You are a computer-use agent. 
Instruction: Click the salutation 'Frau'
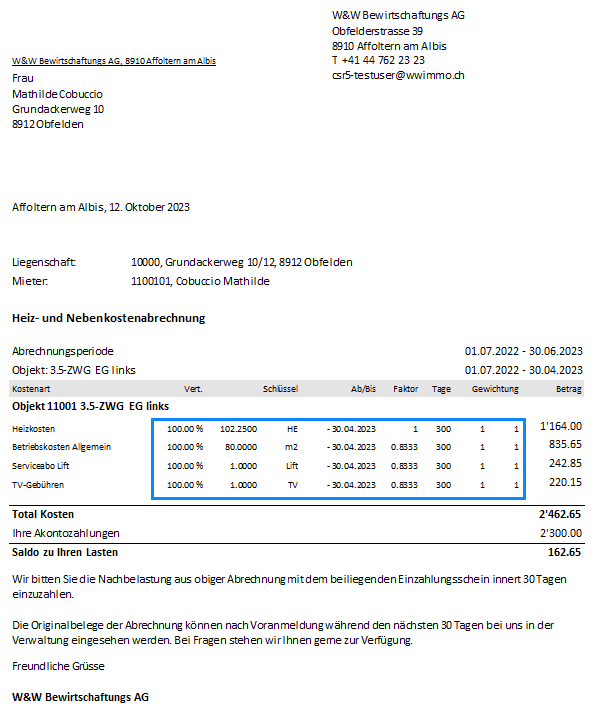(23, 78)
